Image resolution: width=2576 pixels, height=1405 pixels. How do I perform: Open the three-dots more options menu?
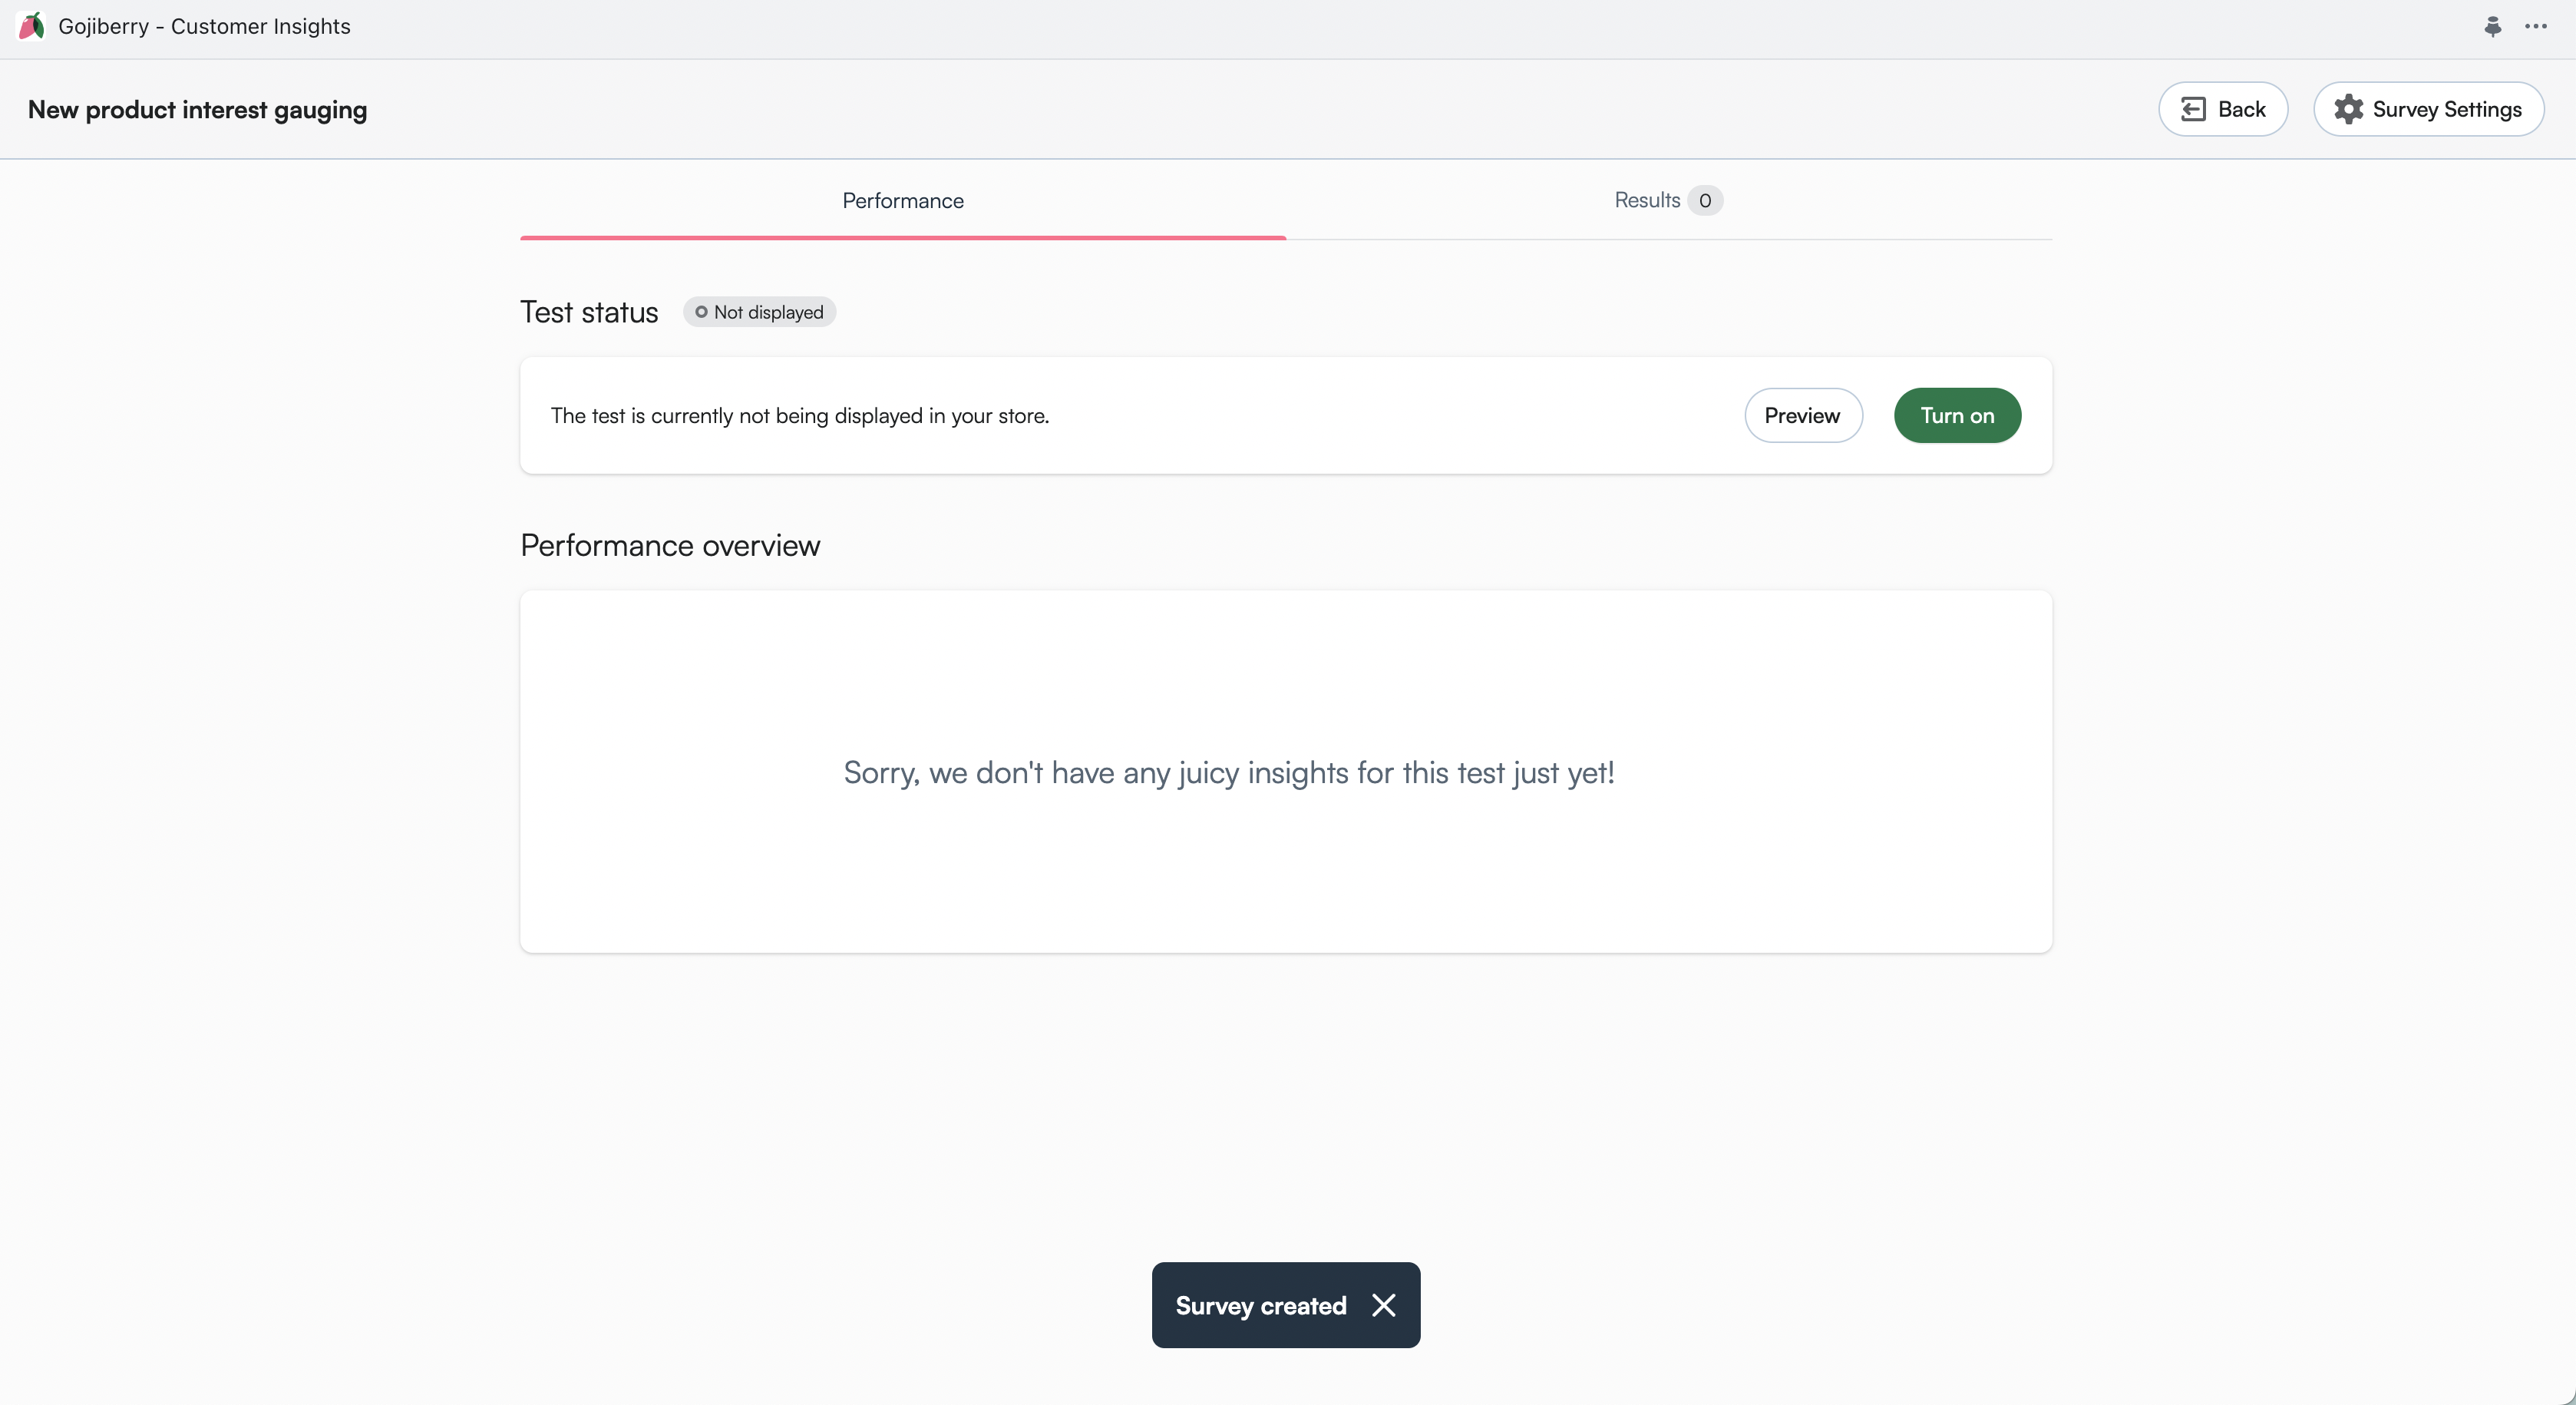[x=2535, y=27]
